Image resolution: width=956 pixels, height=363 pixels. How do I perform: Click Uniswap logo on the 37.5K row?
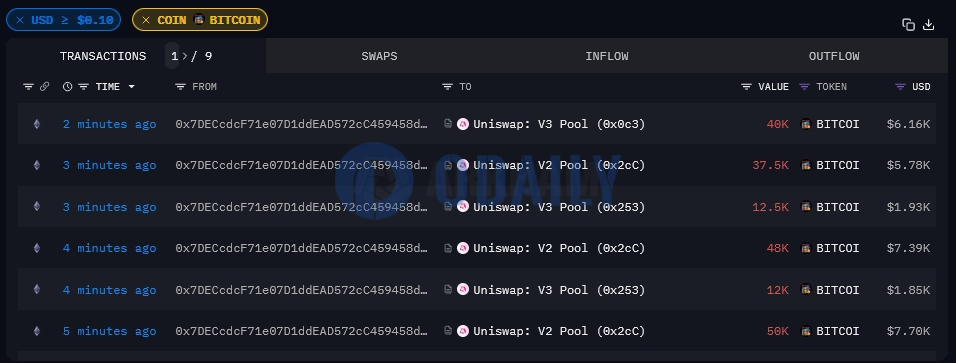click(x=463, y=165)
